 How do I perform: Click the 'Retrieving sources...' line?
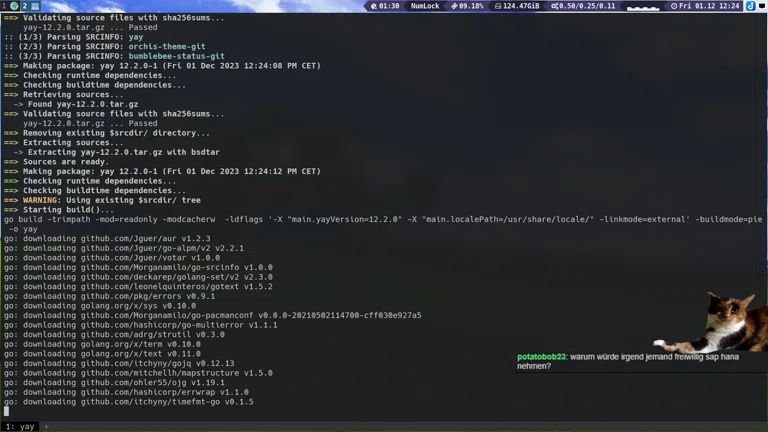(x=64, y=95)
